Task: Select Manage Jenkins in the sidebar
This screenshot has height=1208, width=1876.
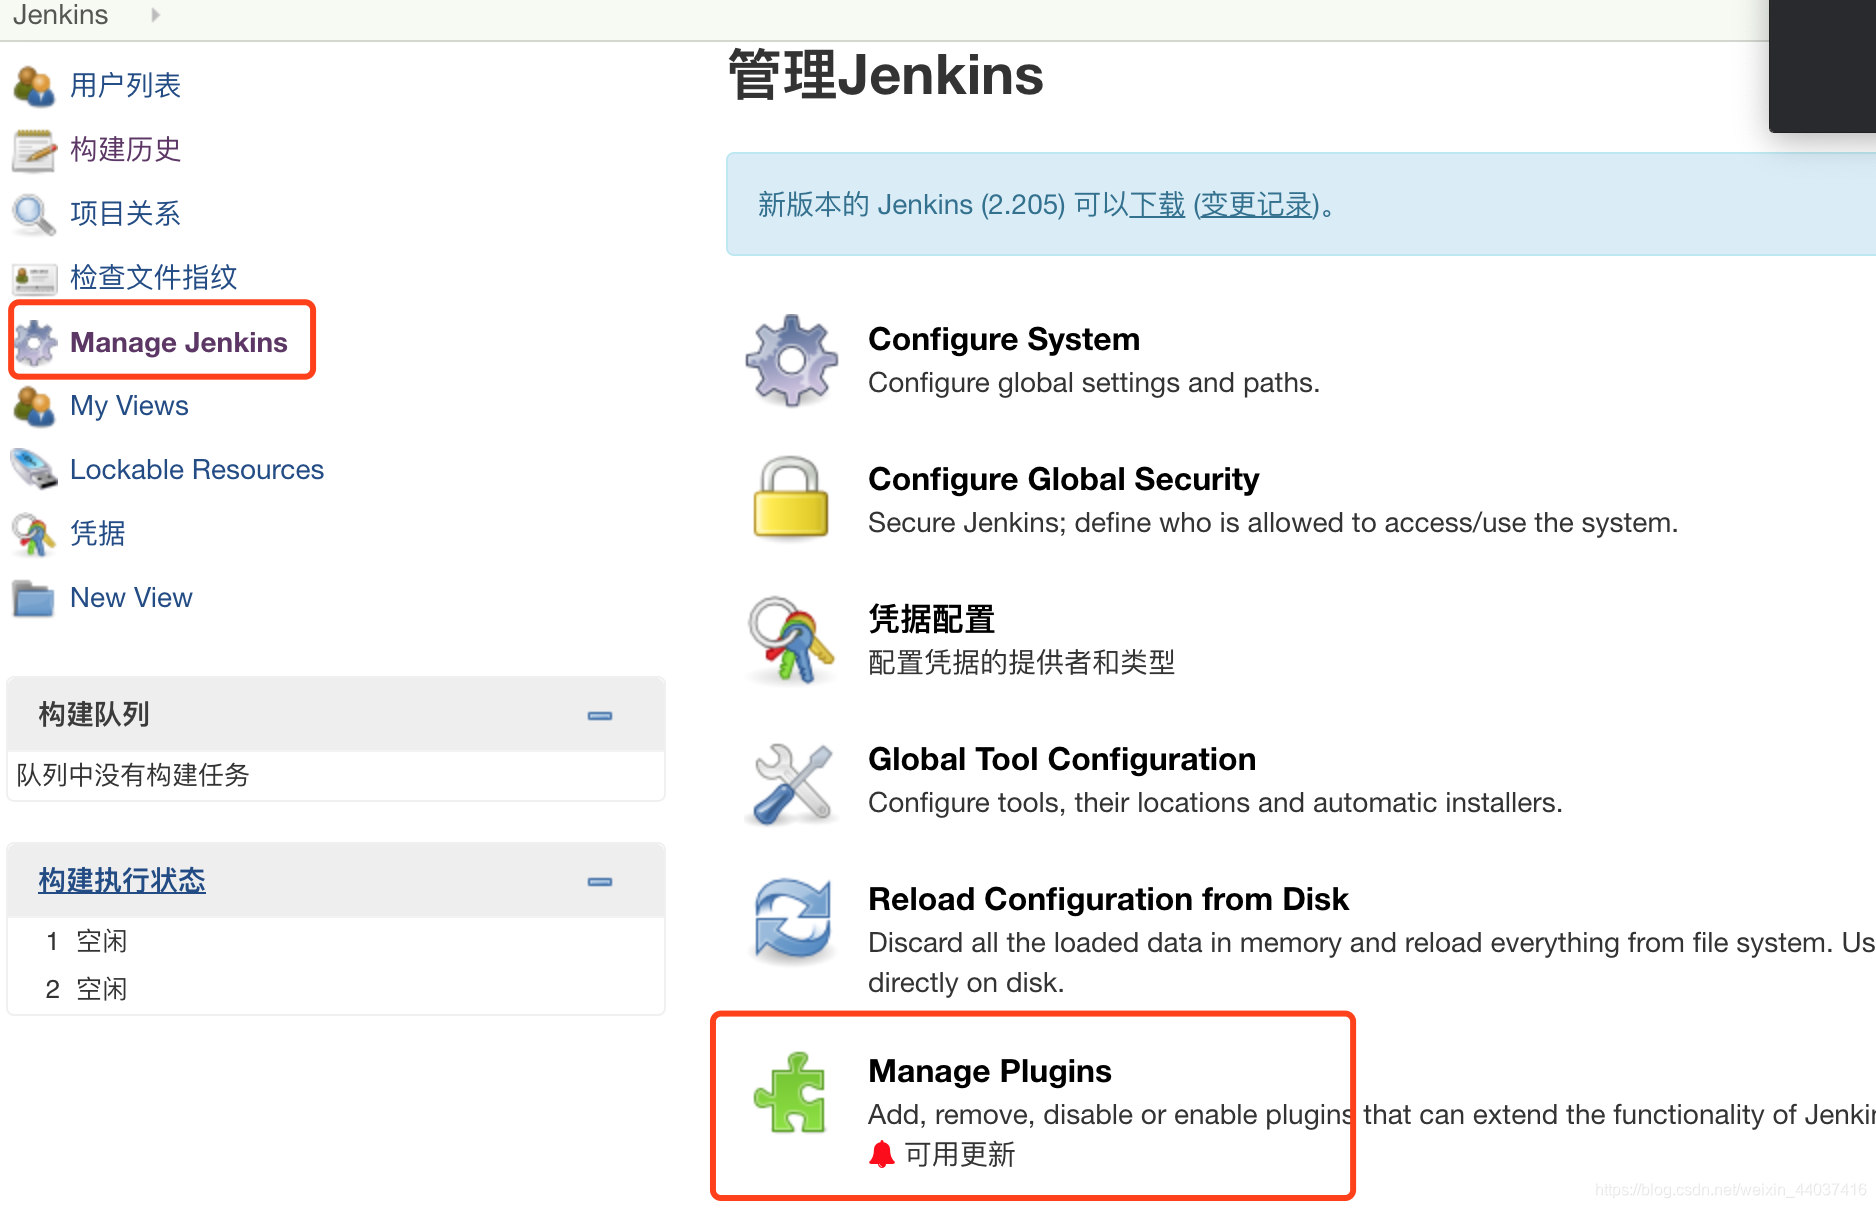Action: [x=179, y=342]
